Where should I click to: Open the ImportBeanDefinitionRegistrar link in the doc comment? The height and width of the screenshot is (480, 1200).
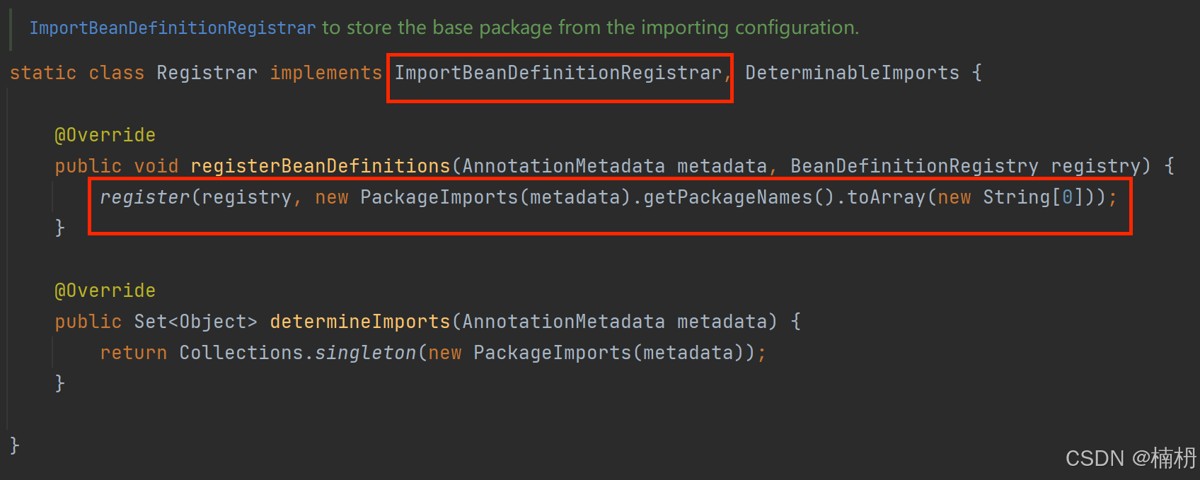173,27
